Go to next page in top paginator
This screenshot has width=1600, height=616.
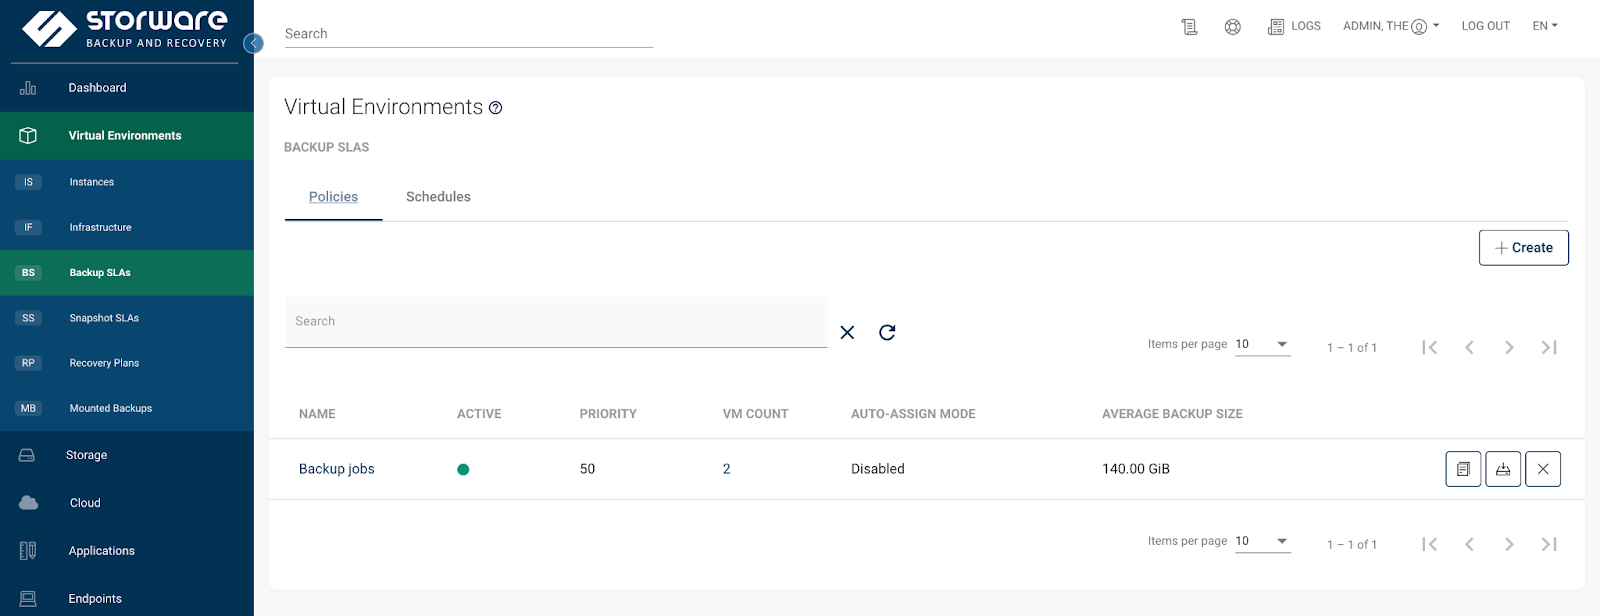click(1509, 347)
